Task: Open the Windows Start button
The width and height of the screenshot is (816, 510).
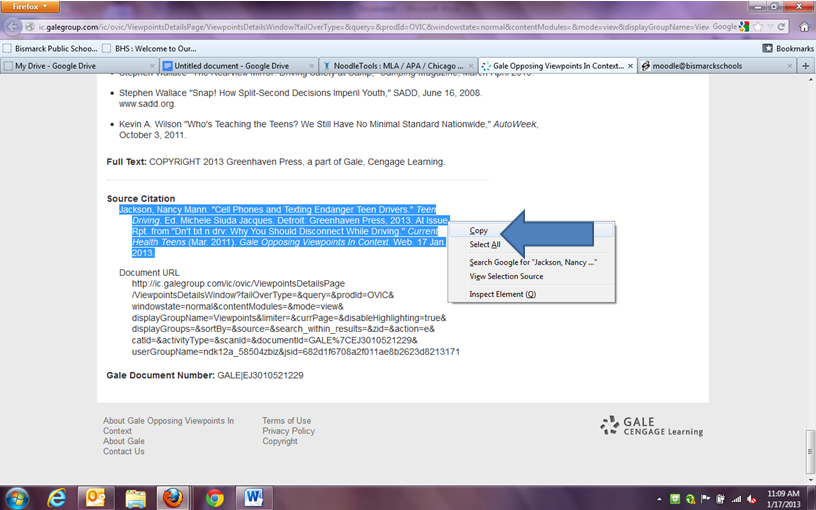Action: click(x=17, y=498)
